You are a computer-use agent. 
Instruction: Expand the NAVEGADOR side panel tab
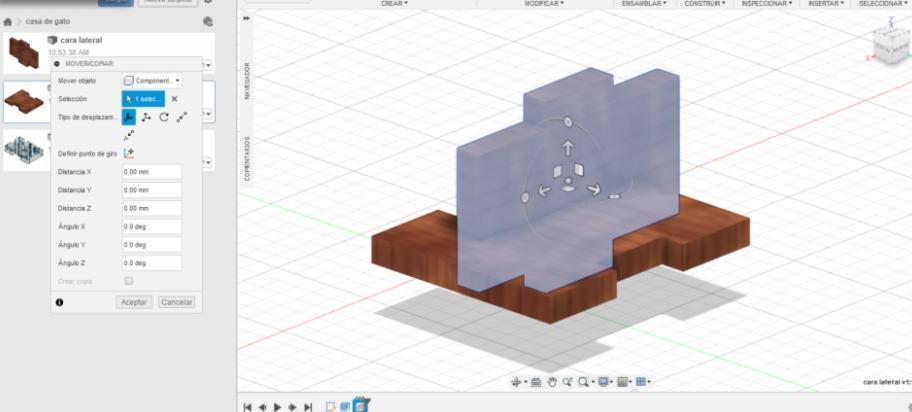point(247,80)
